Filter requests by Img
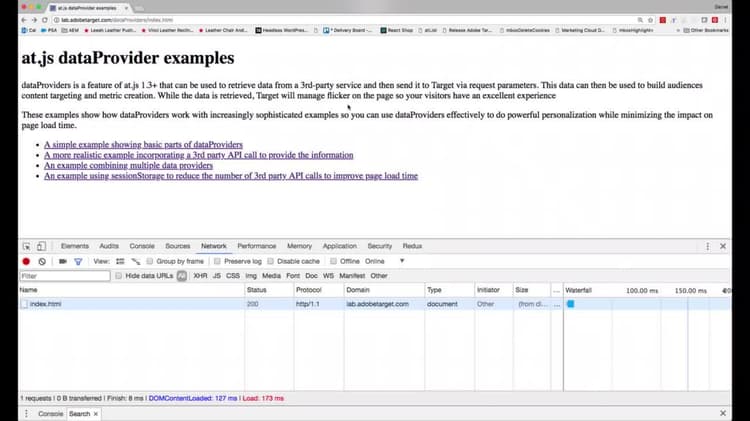 tap(251, 276)
